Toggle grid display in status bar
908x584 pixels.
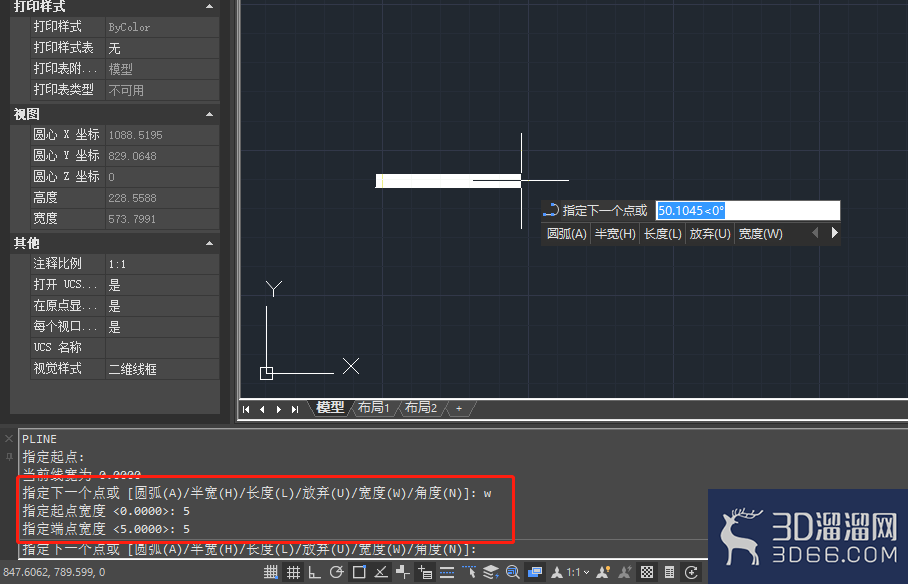click(x=294, y=572)
